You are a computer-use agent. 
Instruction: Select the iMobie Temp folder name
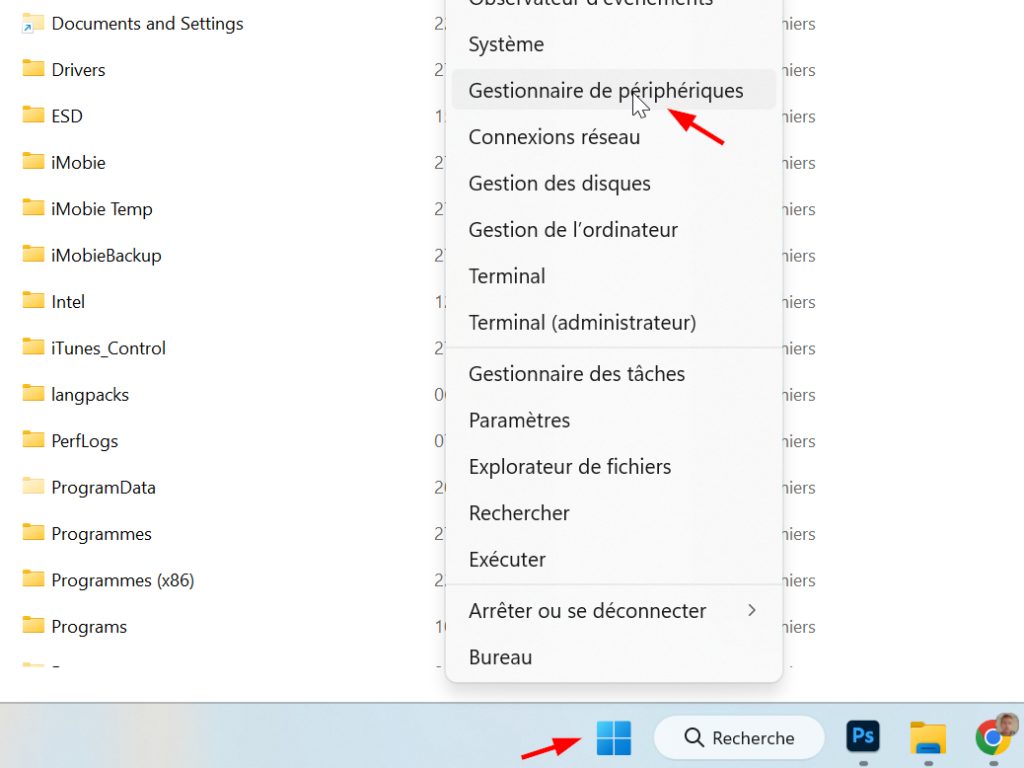tap(102, 209)
